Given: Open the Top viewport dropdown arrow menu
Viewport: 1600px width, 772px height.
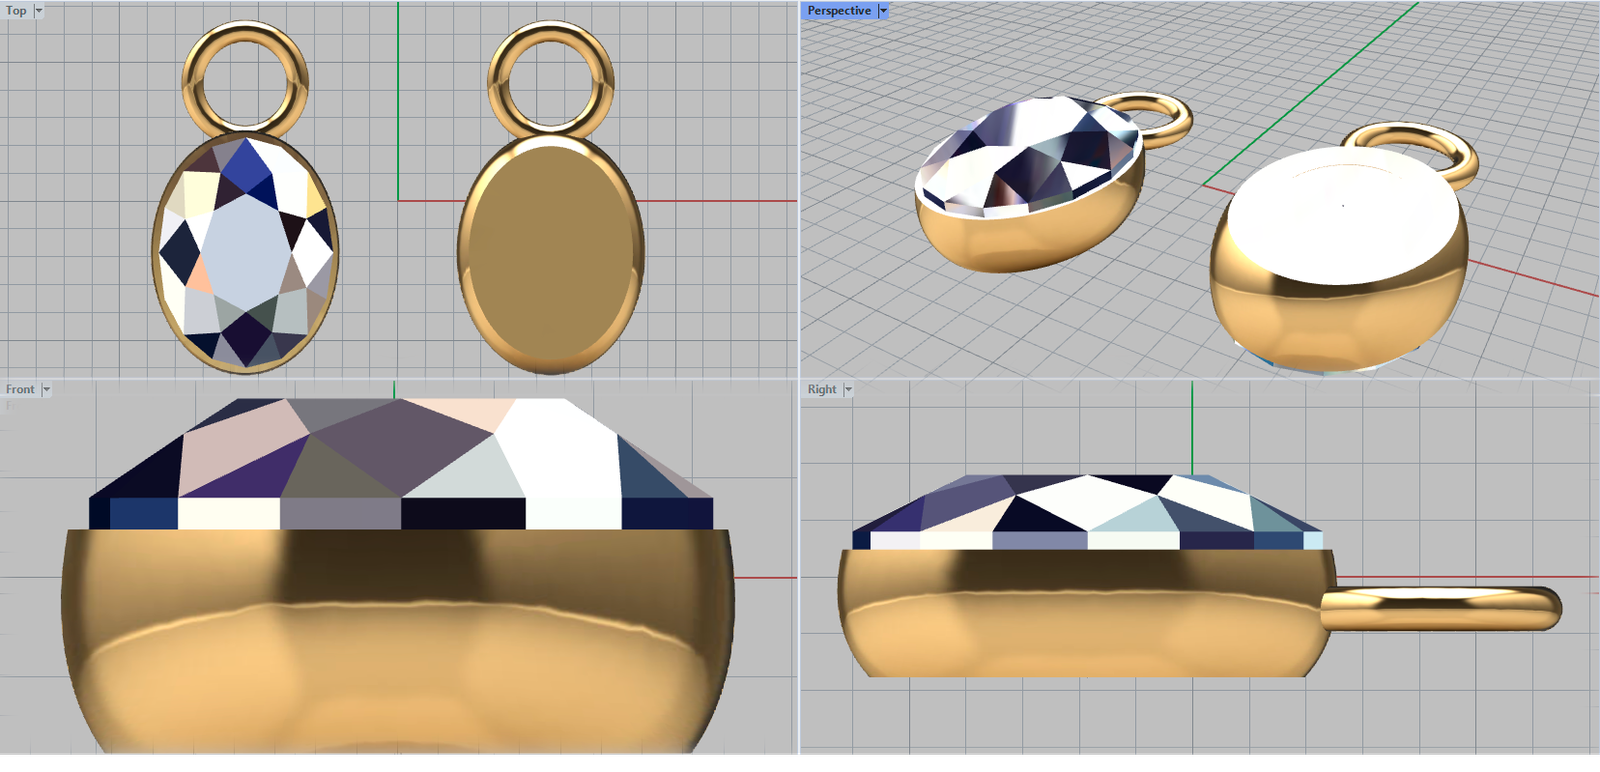Looking at the screenshot, I should point(39,11).
